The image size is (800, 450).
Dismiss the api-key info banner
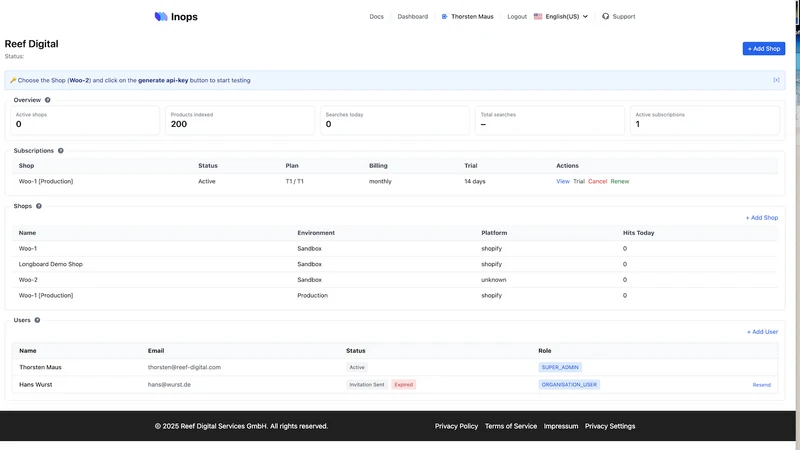point(776,80)
